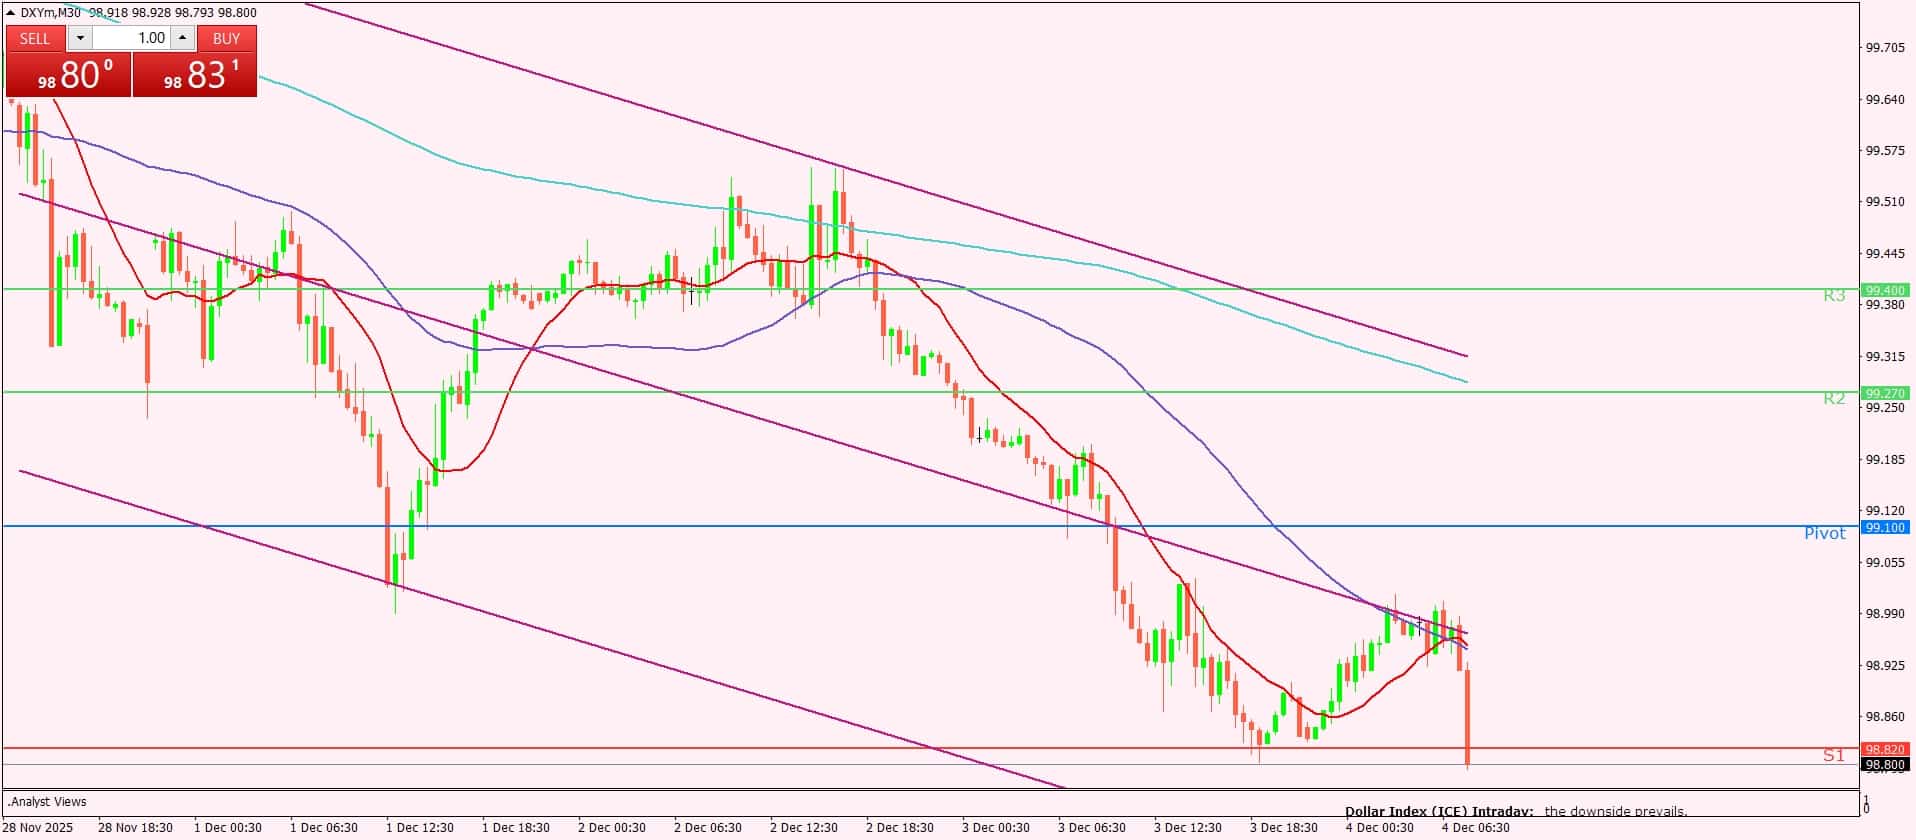
Task: Click the 3 Dec 00:30 time label
Action: click(996, 828)
